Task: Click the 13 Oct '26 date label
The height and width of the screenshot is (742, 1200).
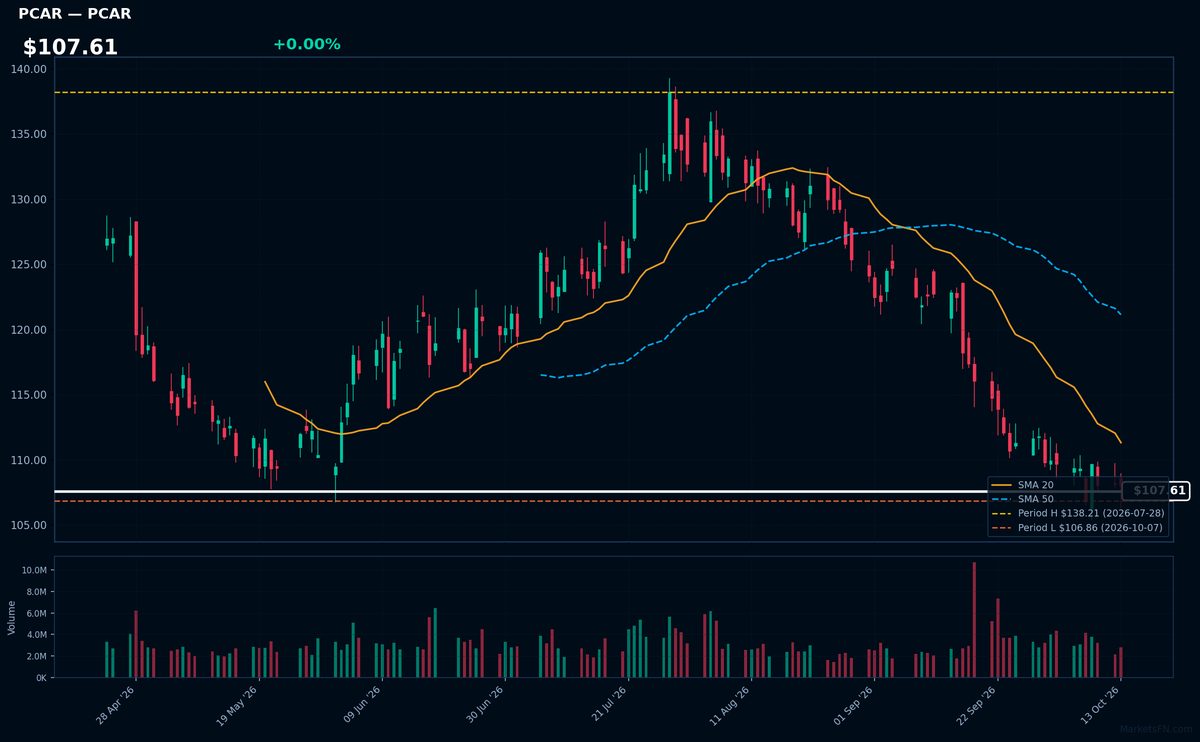Action: coord(1100,706)
